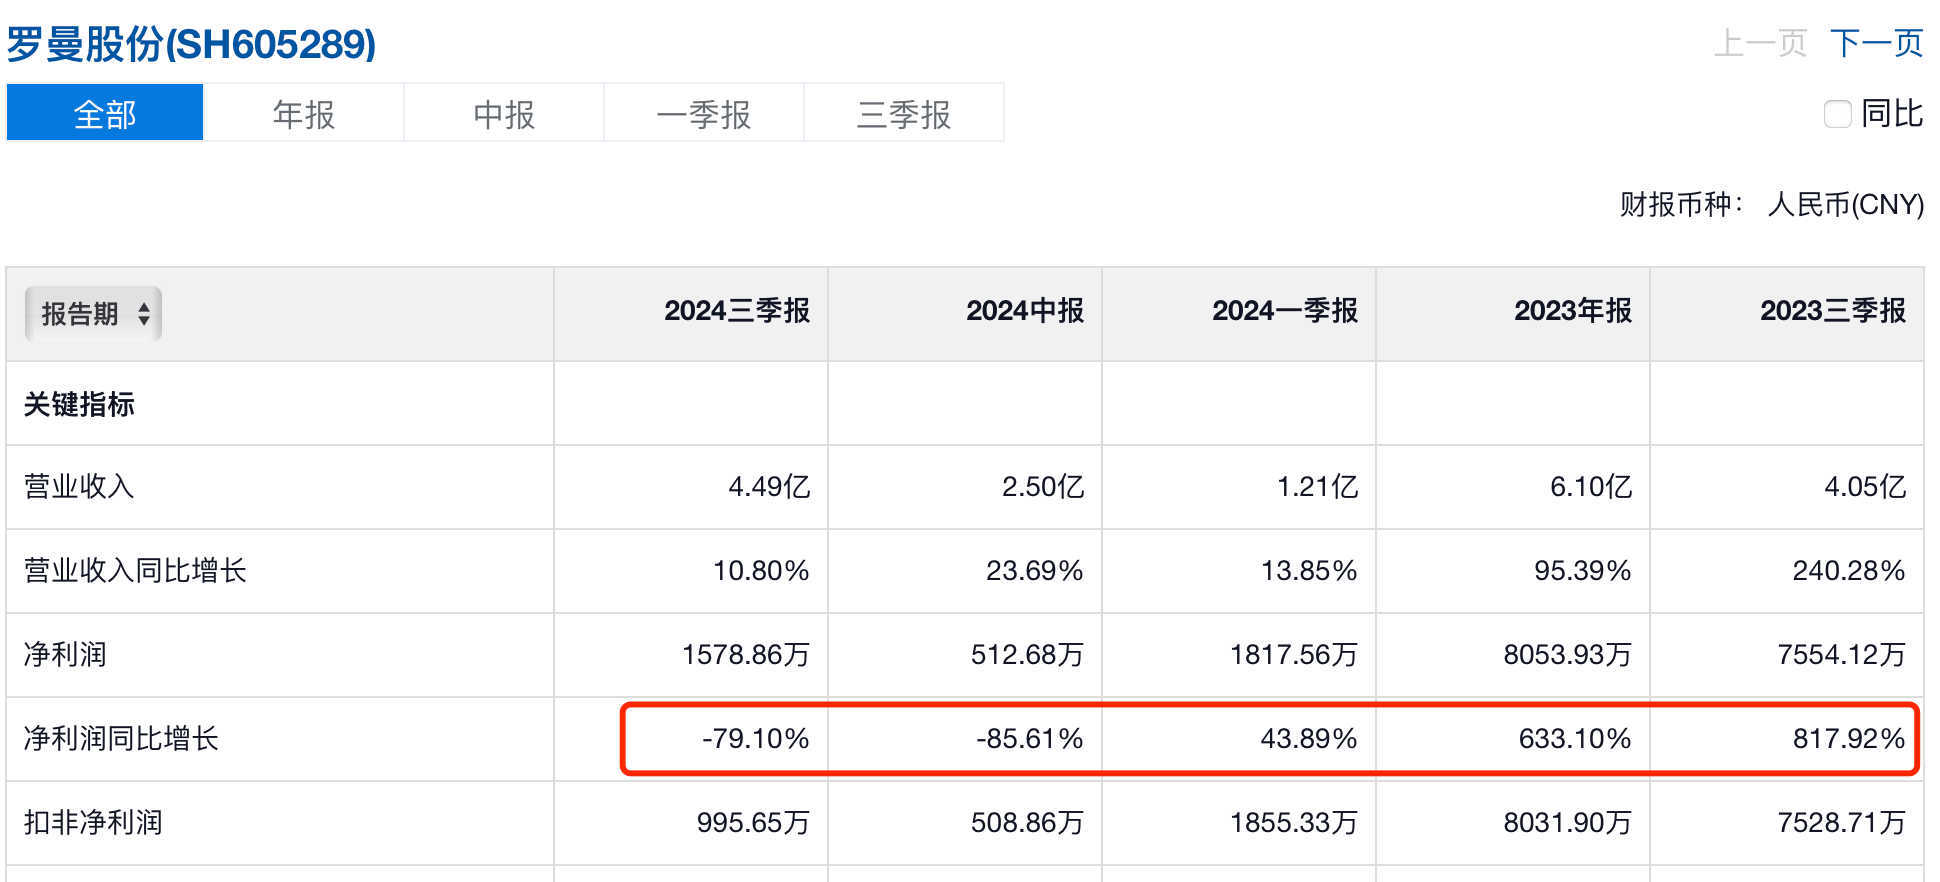Screen dimensions: 1940x882
Task: Click the 2024三季报 column header
Action: coord(737,311)
